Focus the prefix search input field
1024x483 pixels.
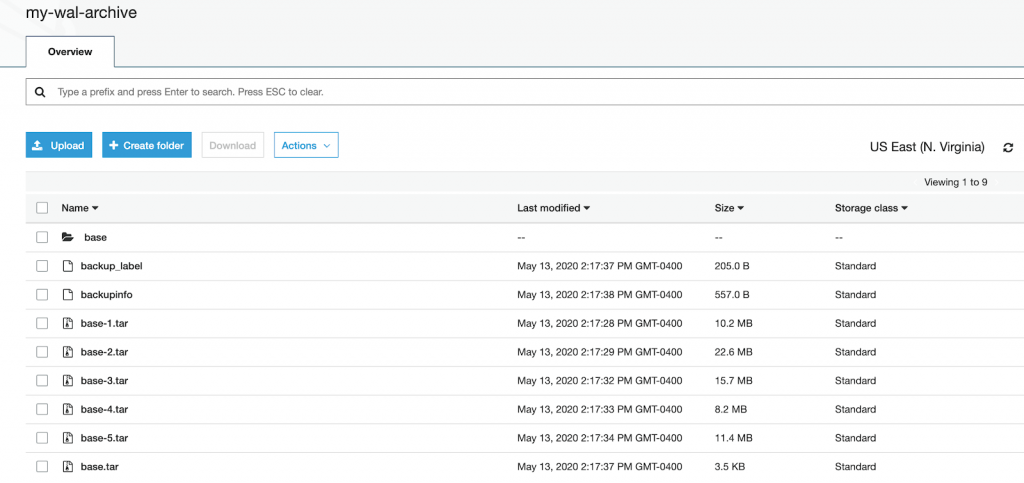coord(500,92)
